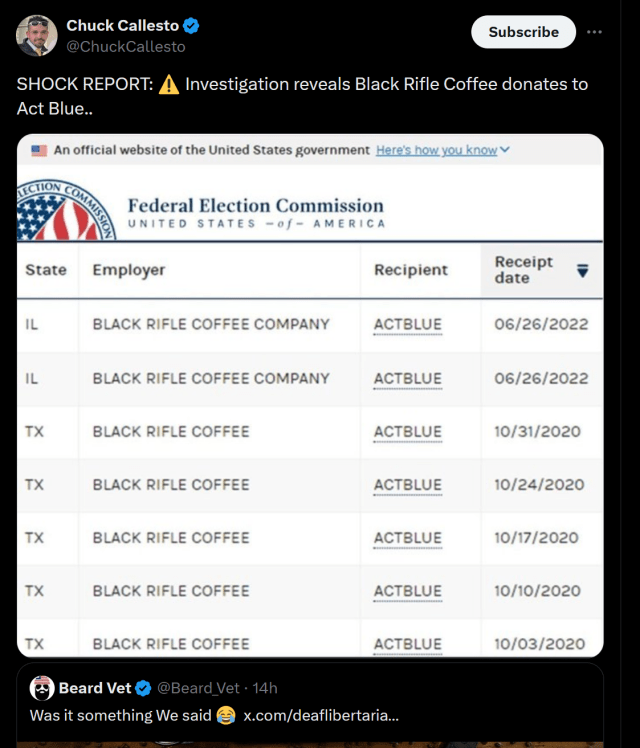Click the Federal Election Commission seal logo
The image size is (640, 748).
click(x=66, y=210)
